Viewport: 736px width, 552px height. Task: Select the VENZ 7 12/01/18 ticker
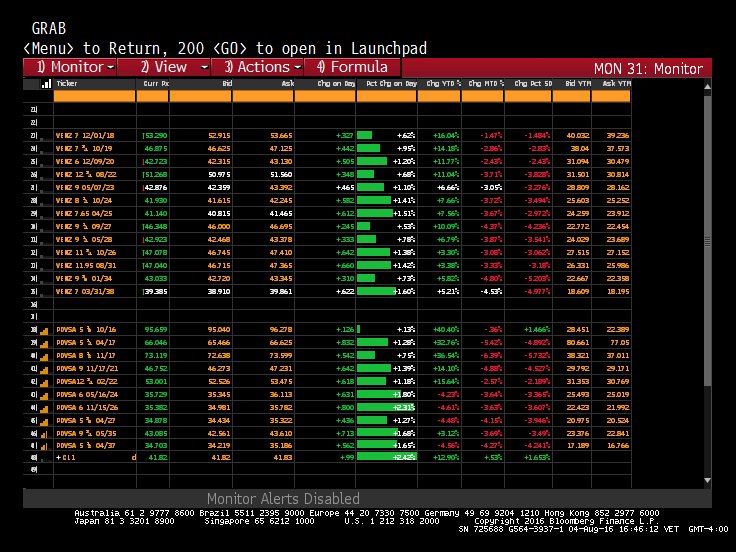pyautogui.click(x=85, y=136)
